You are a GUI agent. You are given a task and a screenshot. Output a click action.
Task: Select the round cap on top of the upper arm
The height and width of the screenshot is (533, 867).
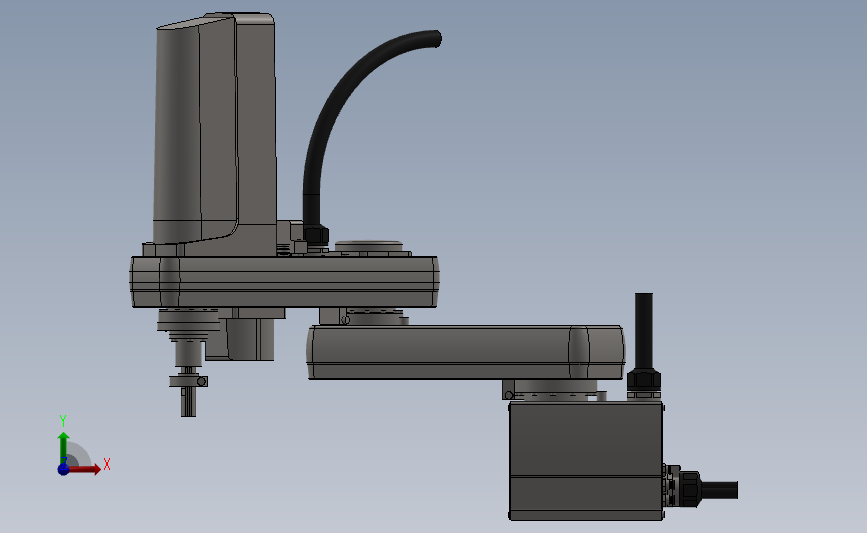point(369,247)
